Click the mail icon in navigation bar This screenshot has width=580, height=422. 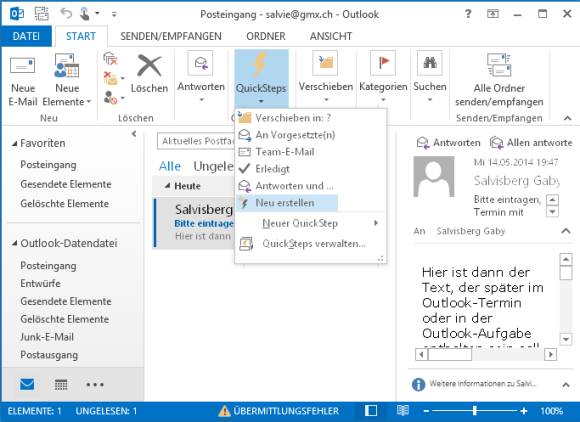point(27,384)
